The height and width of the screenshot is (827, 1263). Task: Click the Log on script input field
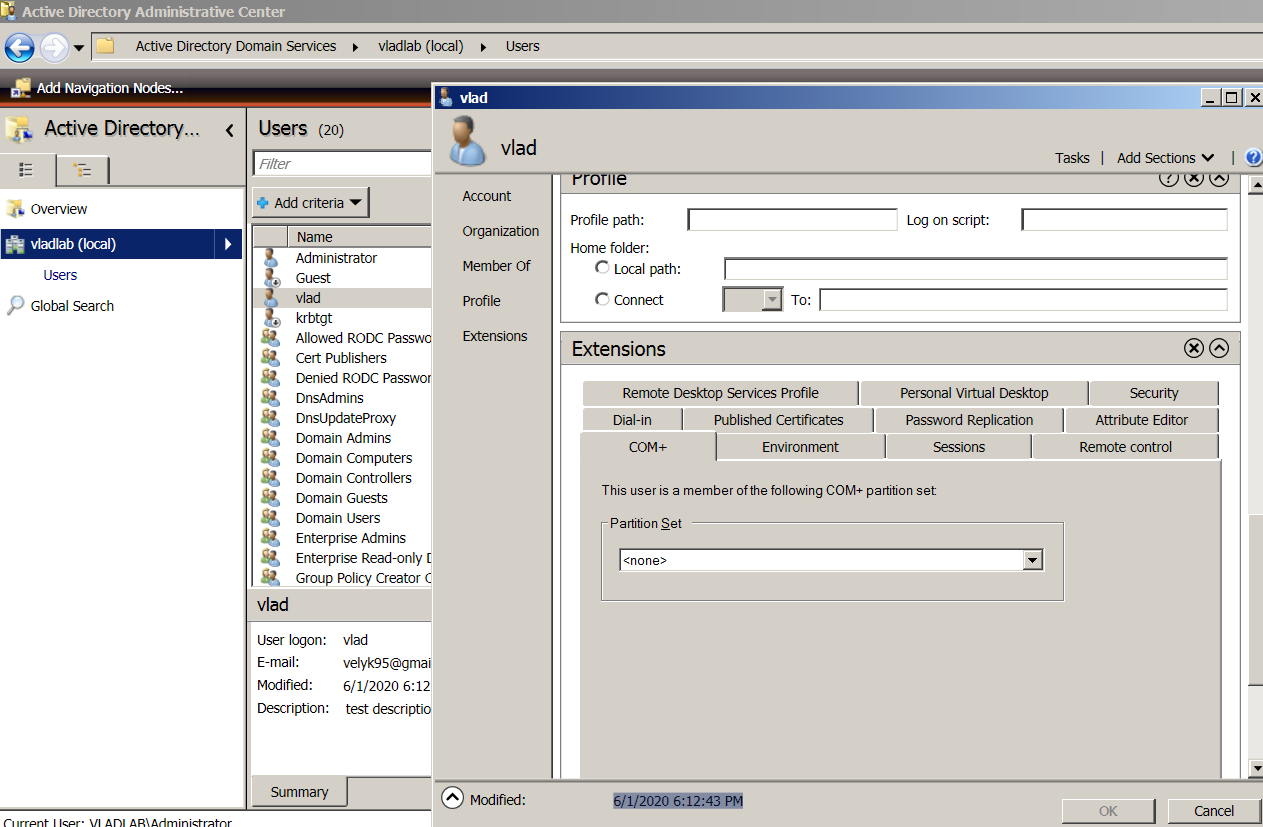1125,220
